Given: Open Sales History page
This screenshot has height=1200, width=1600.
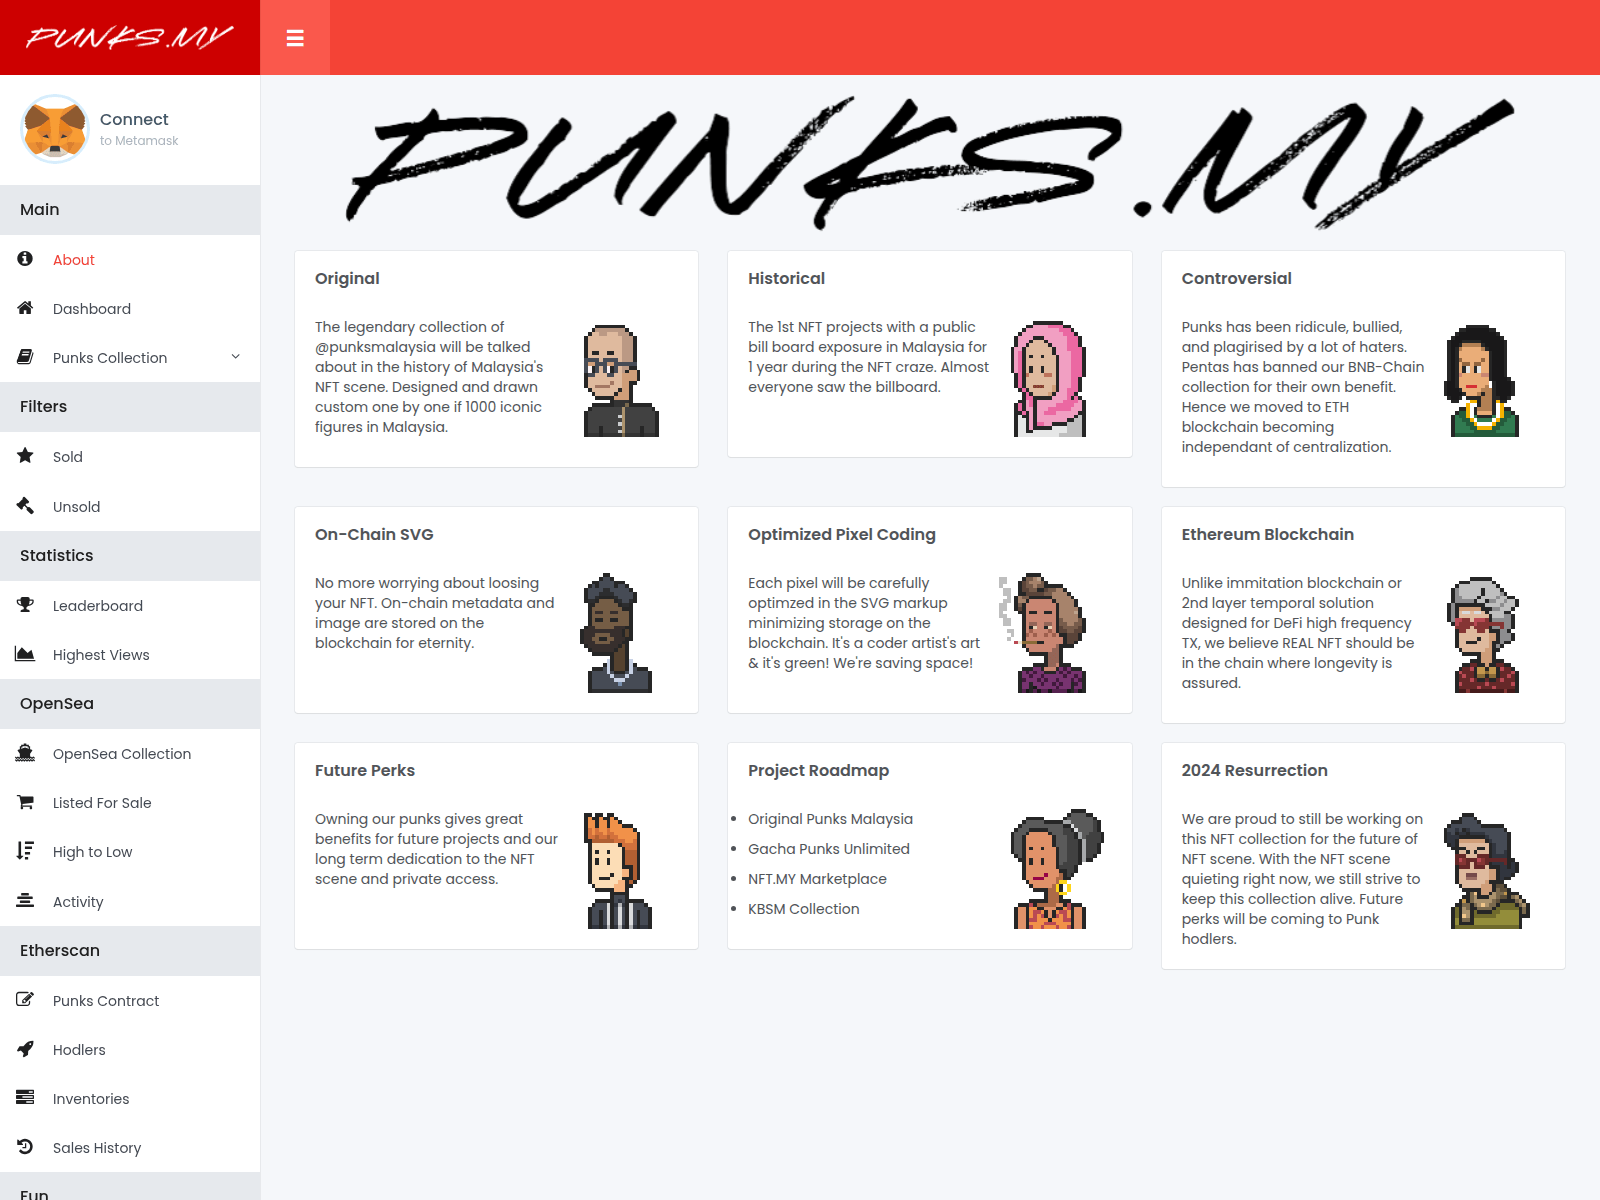Looking at the screenshot, I should (x=97, y=1148).
